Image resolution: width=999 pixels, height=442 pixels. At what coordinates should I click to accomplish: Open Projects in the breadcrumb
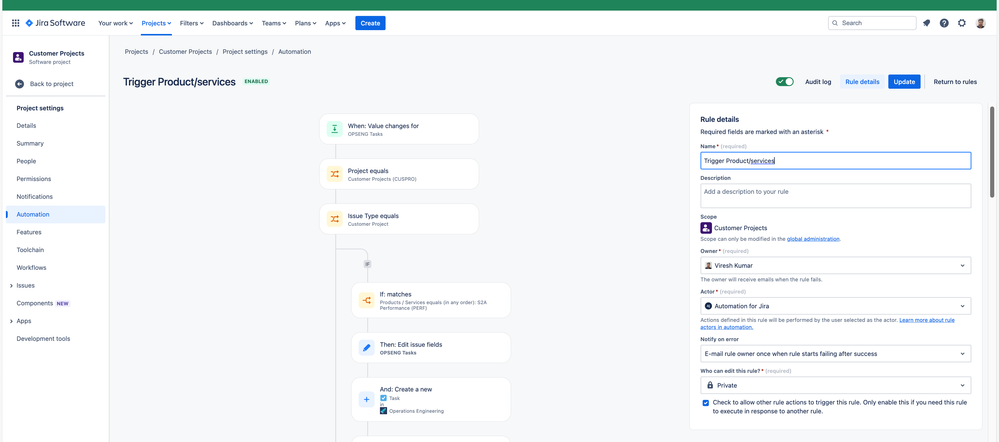pos(136,52)
